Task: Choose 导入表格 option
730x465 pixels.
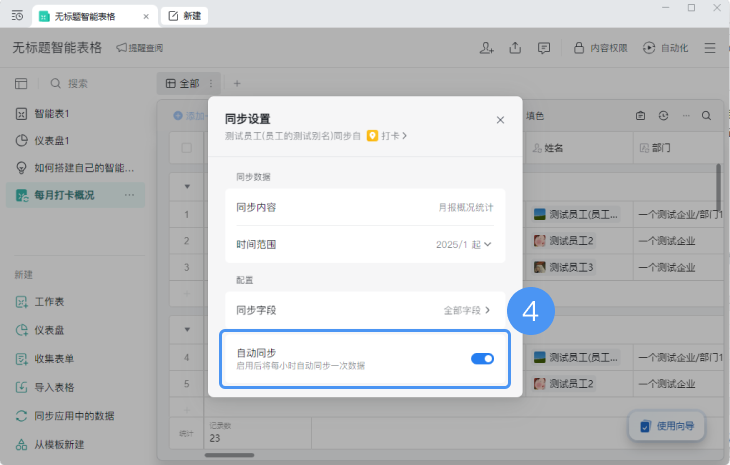Action: click(45, 387)
